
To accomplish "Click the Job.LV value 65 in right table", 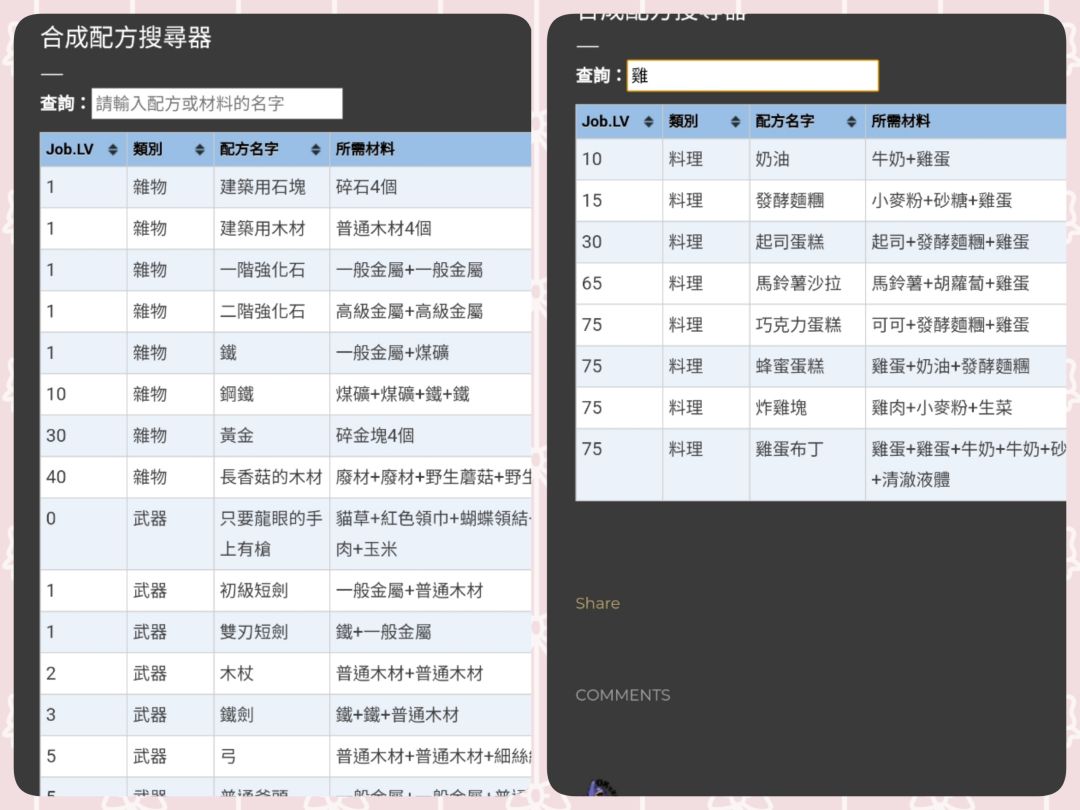I will (592, 283).
